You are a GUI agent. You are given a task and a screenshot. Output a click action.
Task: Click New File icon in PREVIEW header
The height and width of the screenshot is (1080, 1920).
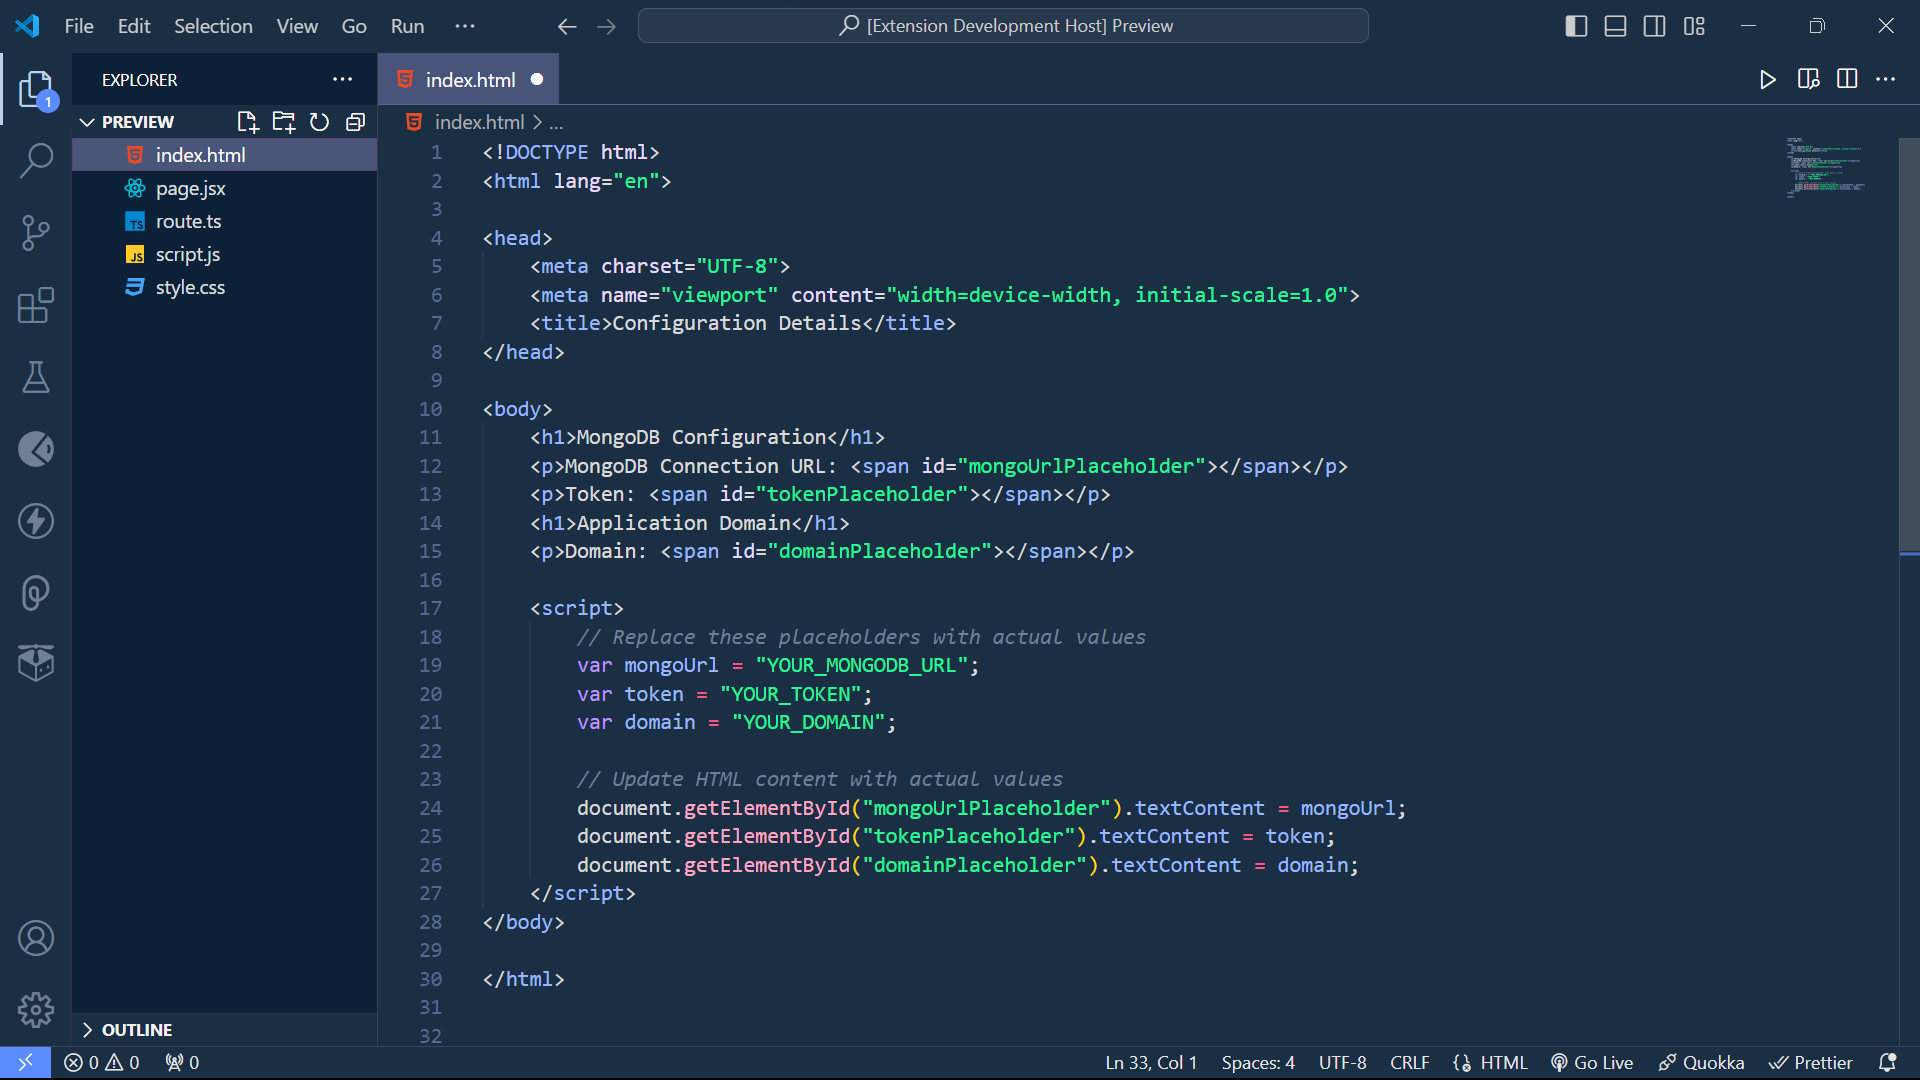click(247, 122)
